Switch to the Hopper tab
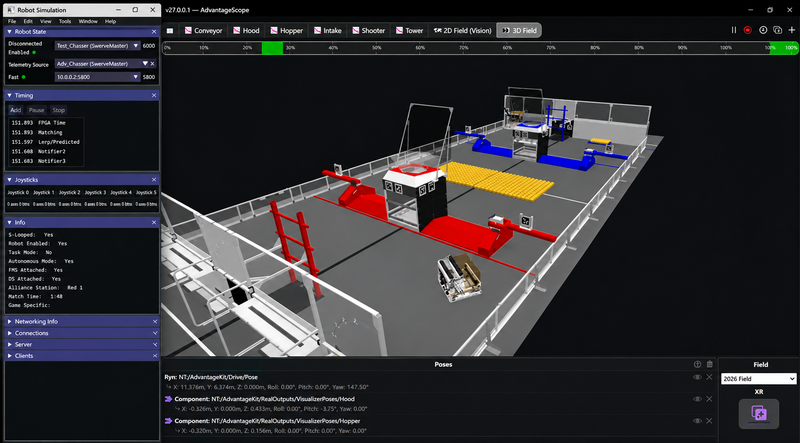The image size is (800, 443). (x=286, y=31)
